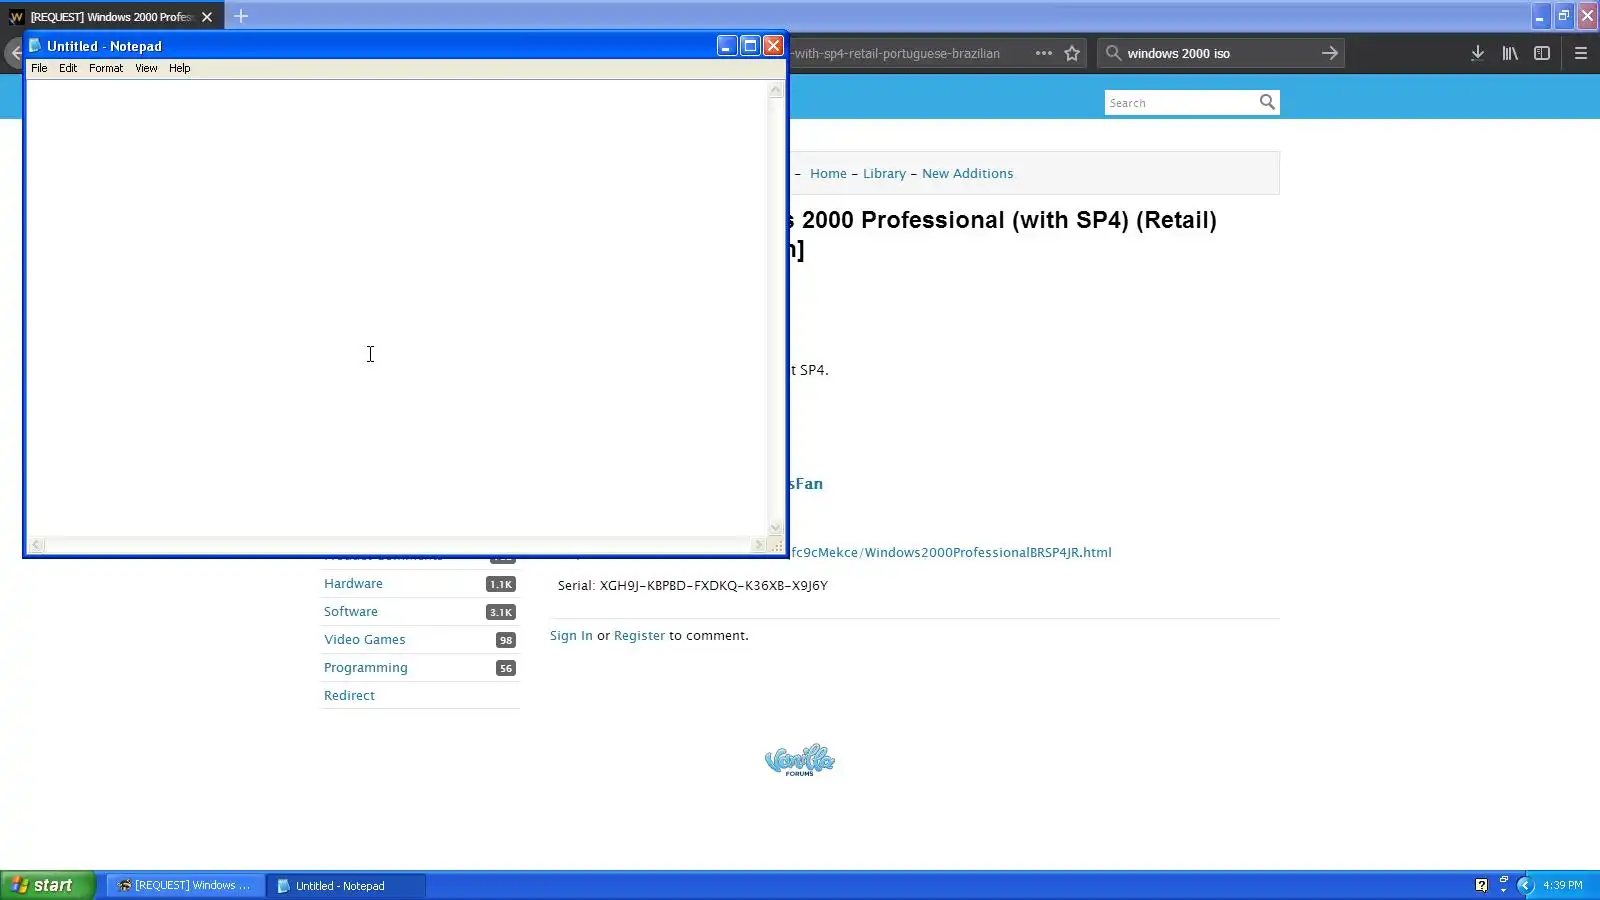The height and width of the screenshot is (900, 1600).
Task: Open Notepad Help menu
Action: (x=180, y=68)
